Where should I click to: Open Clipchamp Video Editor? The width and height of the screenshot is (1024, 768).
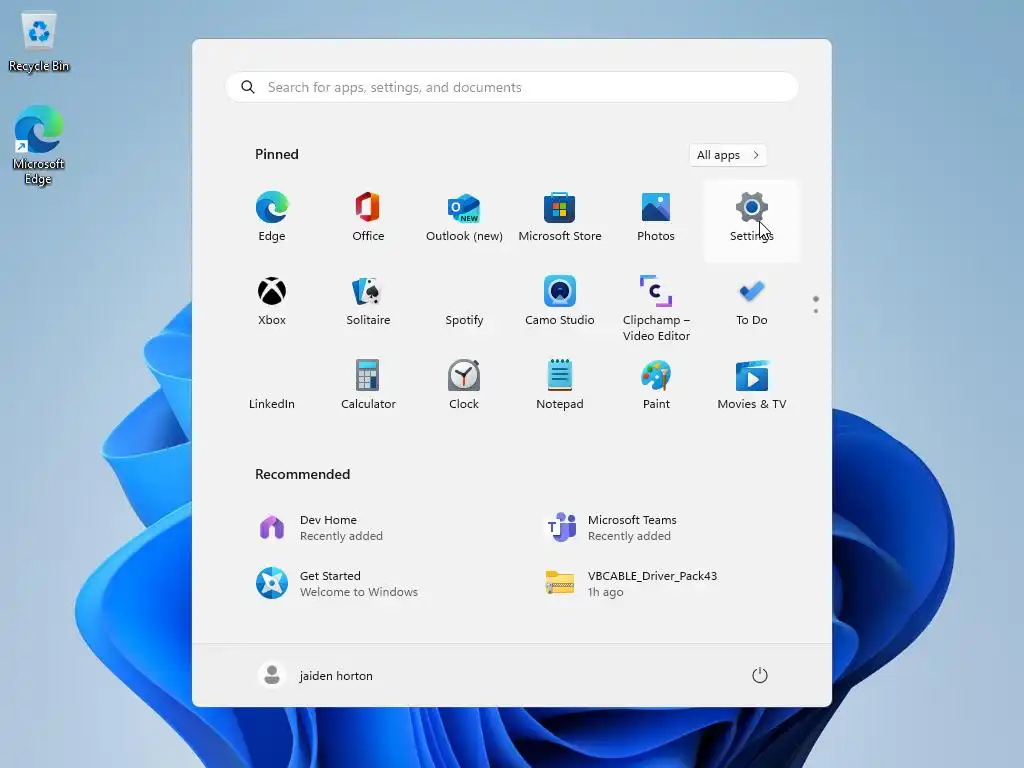tap(656, 307)
